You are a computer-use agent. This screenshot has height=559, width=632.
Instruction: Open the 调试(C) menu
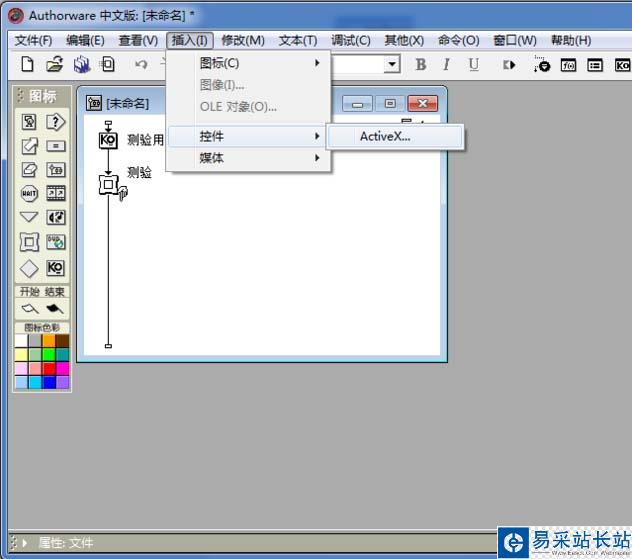click(351, 41)
